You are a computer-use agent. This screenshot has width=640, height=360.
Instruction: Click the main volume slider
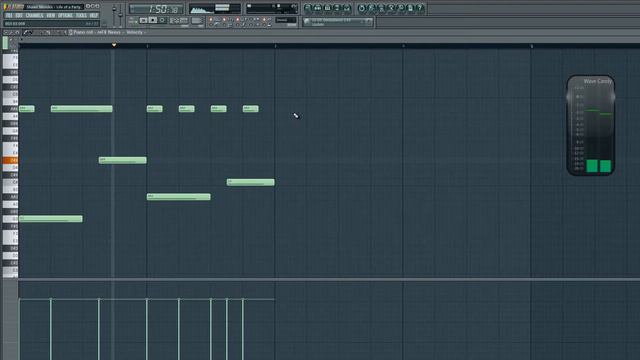pyautogui.click(x=114, y=14)
